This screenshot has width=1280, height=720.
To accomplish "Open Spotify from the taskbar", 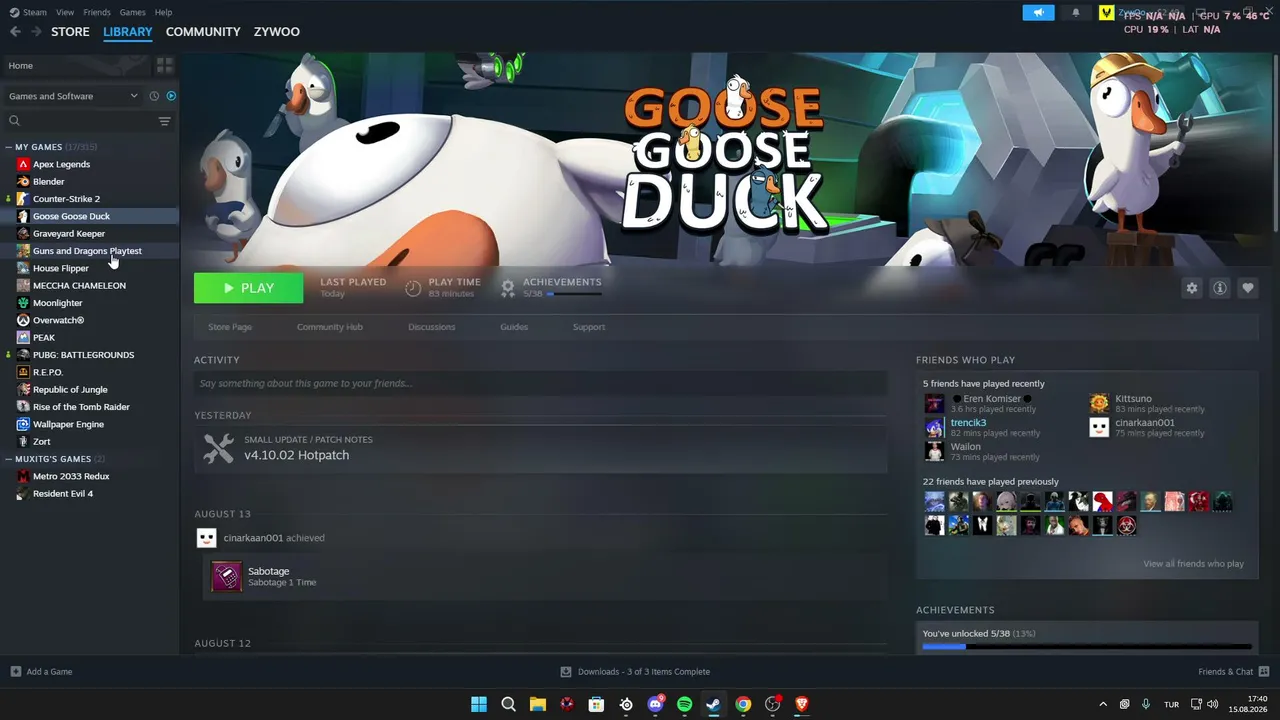I will coord(685,704).
